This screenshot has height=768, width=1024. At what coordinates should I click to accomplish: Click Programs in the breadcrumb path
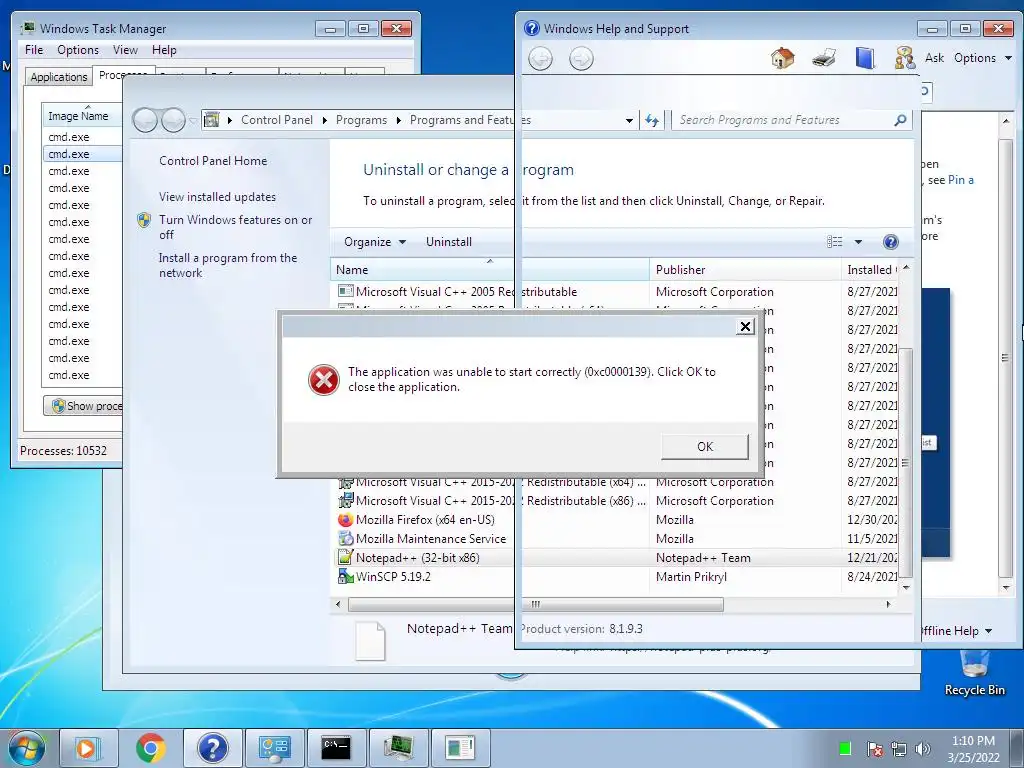click(x=361, y=120)
